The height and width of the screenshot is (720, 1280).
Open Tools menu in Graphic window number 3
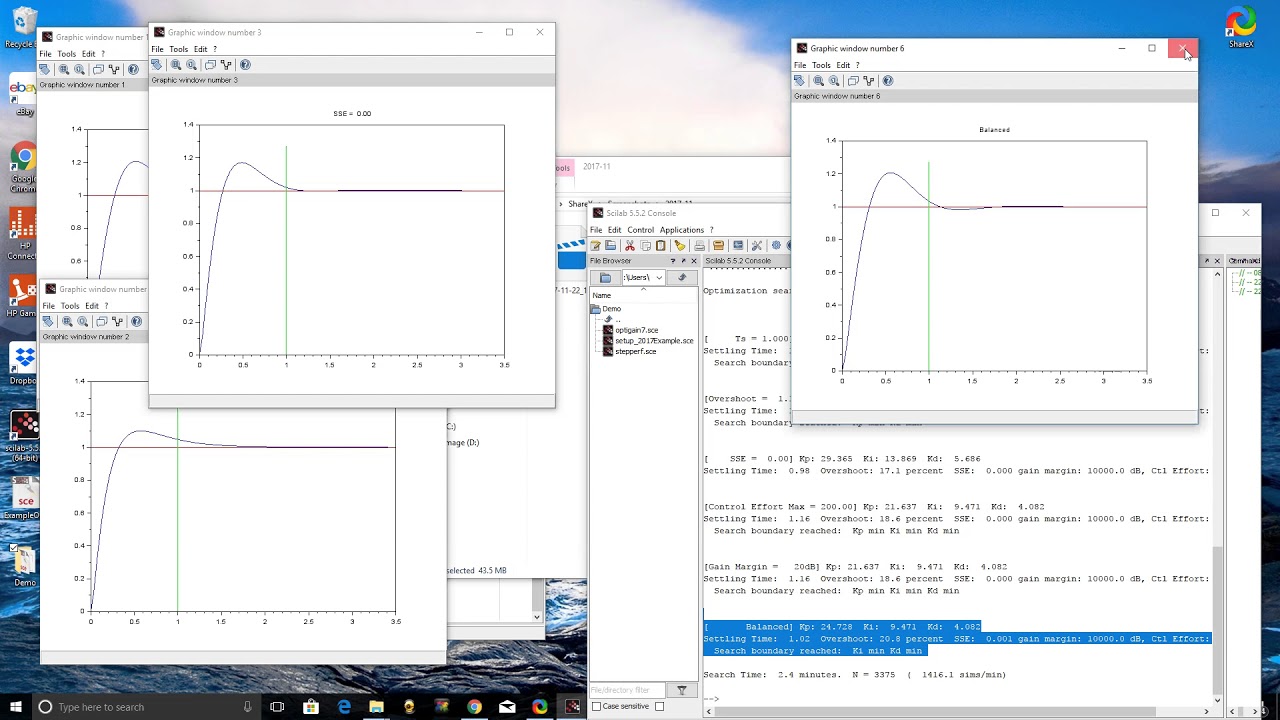[x=178, y=49]
